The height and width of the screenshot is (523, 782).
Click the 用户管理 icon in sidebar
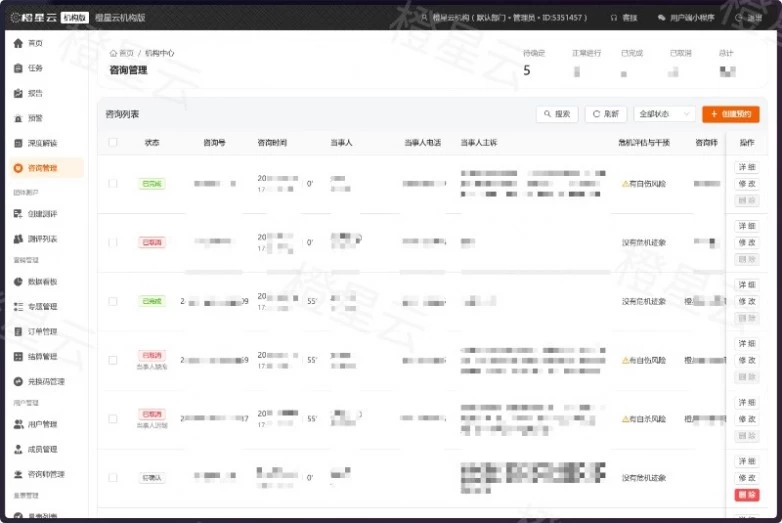[18, 424]
